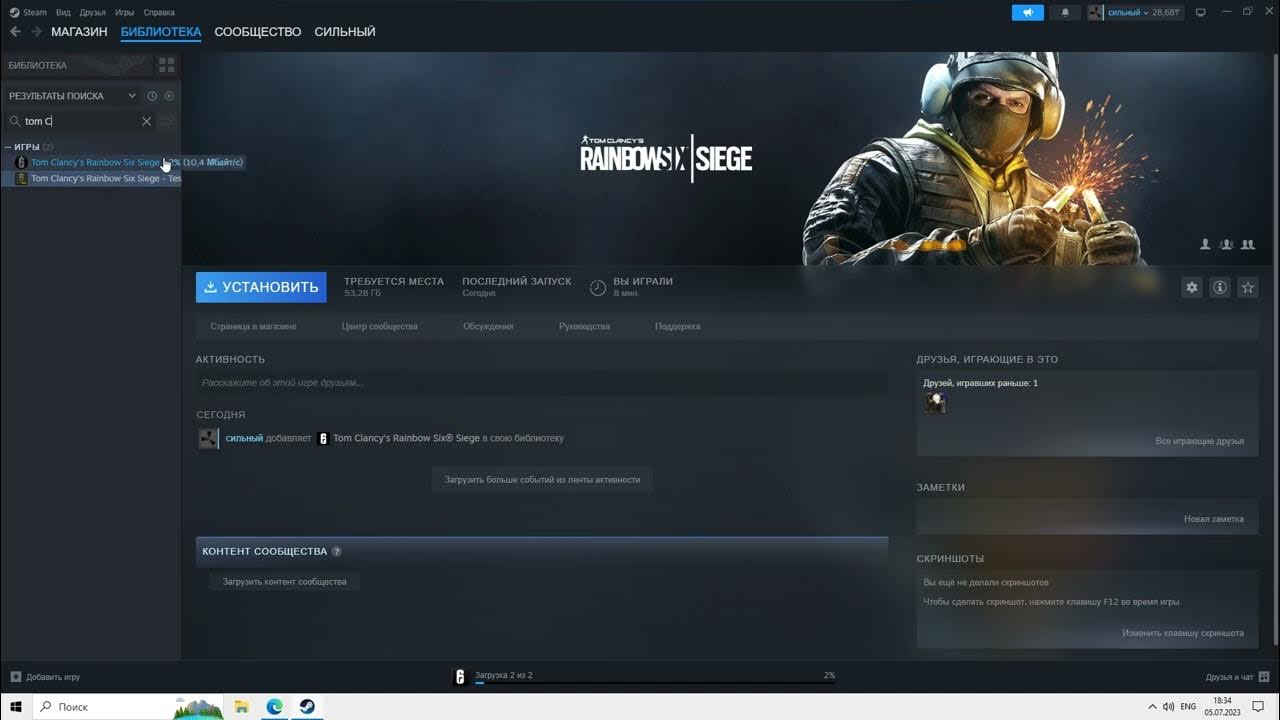Click the Steam taskbar icon
The image size is (1280, 720).
(307, 707)
